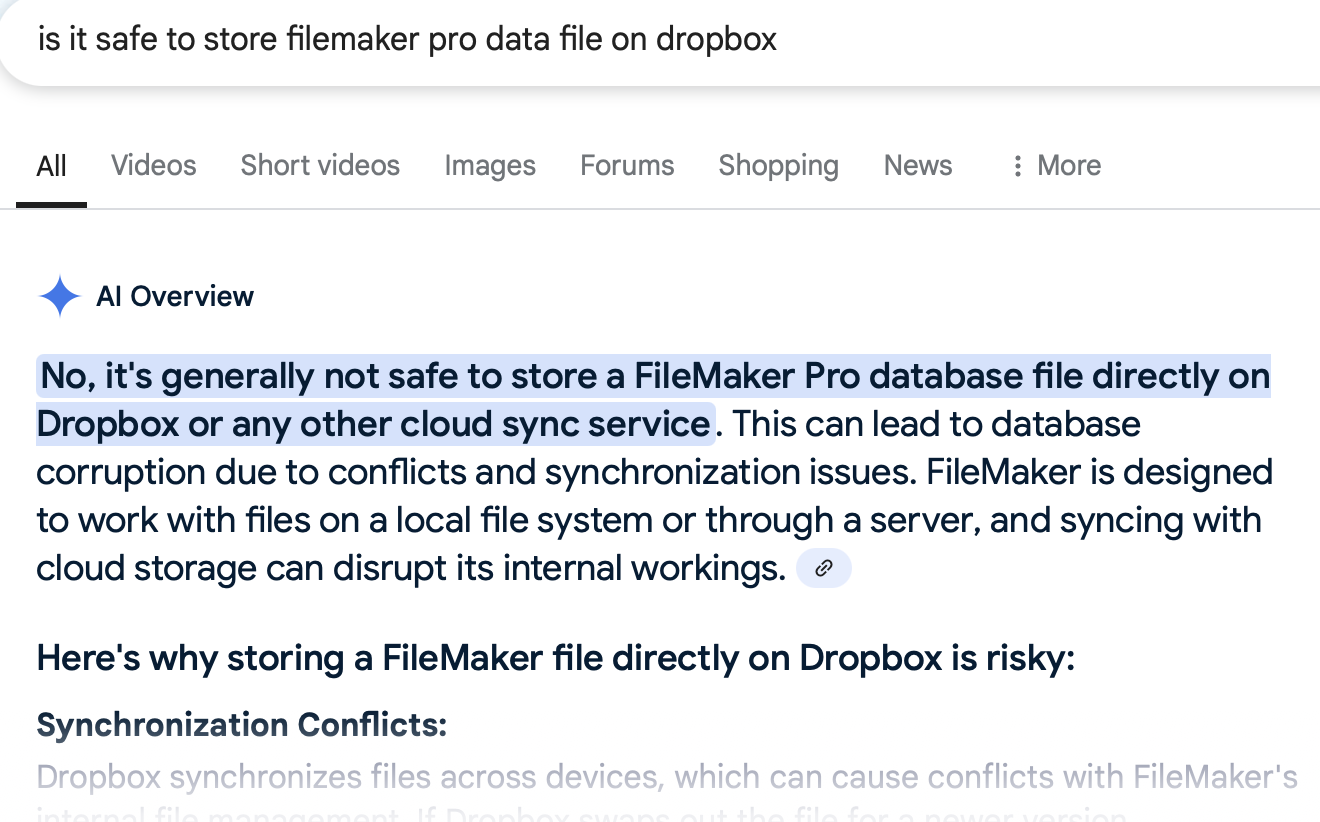The height and width of the screenshot is (822, 1320).
Task: Click in the search query input field
Action: click(x=660, y=40)
